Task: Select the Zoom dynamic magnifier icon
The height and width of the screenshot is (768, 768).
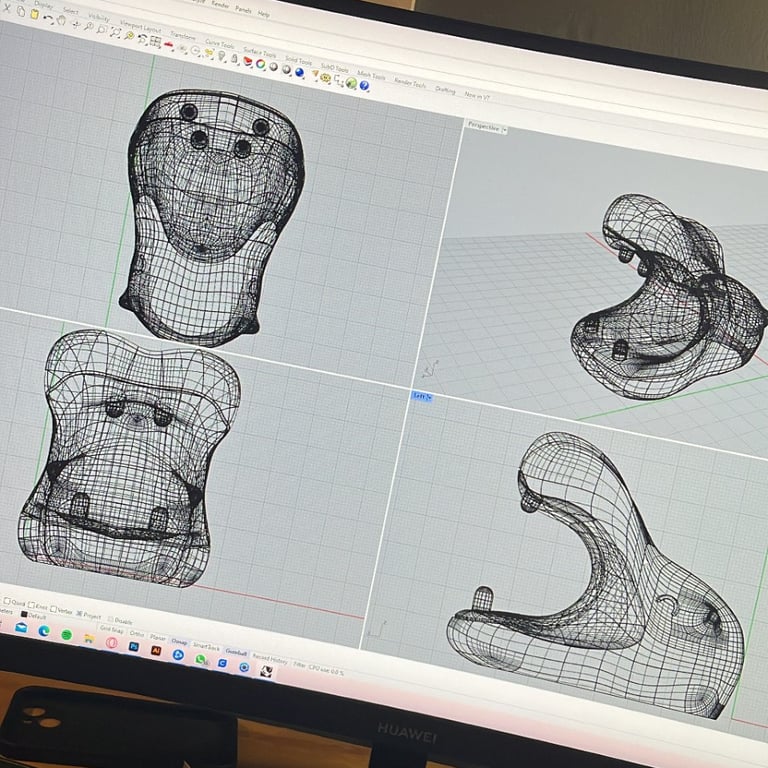Action: click(x=89, y=26)
